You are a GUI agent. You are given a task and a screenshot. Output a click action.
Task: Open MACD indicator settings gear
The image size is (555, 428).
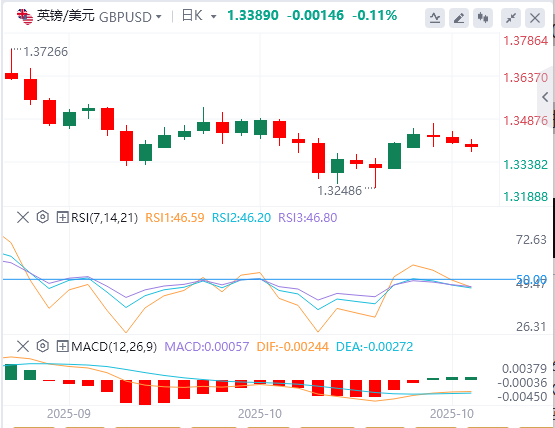click(x=42, y=346)
